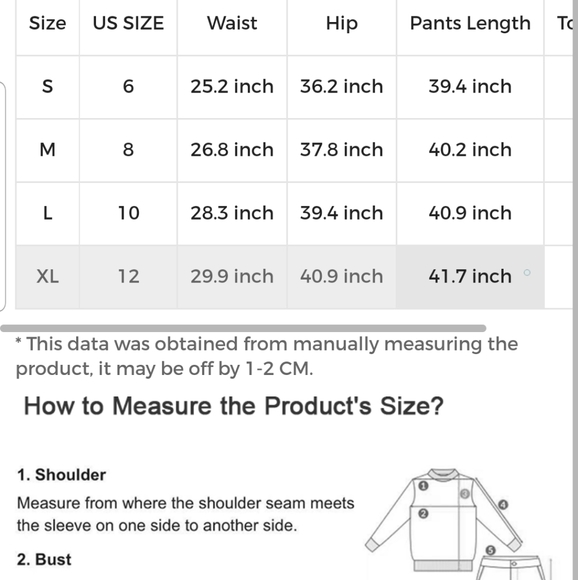Image resolution: width=578 pixels, height=580 pixels.
Task: Click the Pants Length column header
Action: tap(470, 23)
